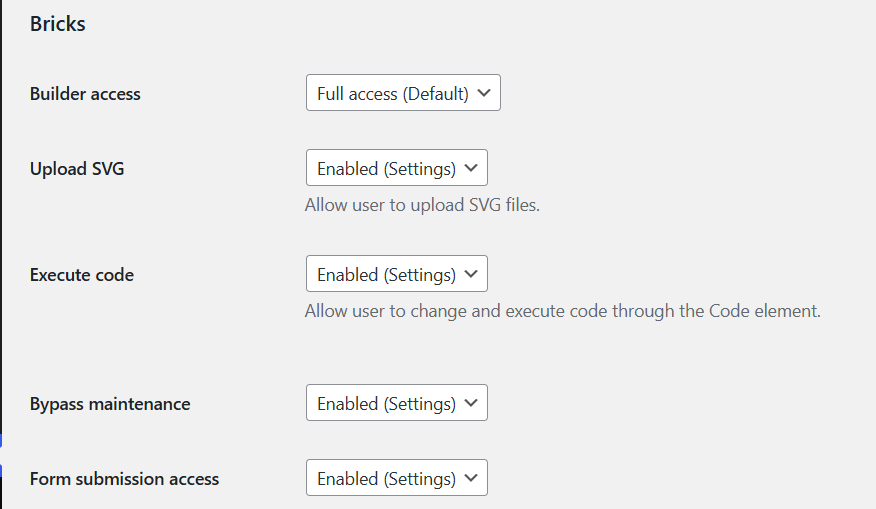
Task: Click the dark admin sidebar edge strip
Action: (x=1, y=254)
